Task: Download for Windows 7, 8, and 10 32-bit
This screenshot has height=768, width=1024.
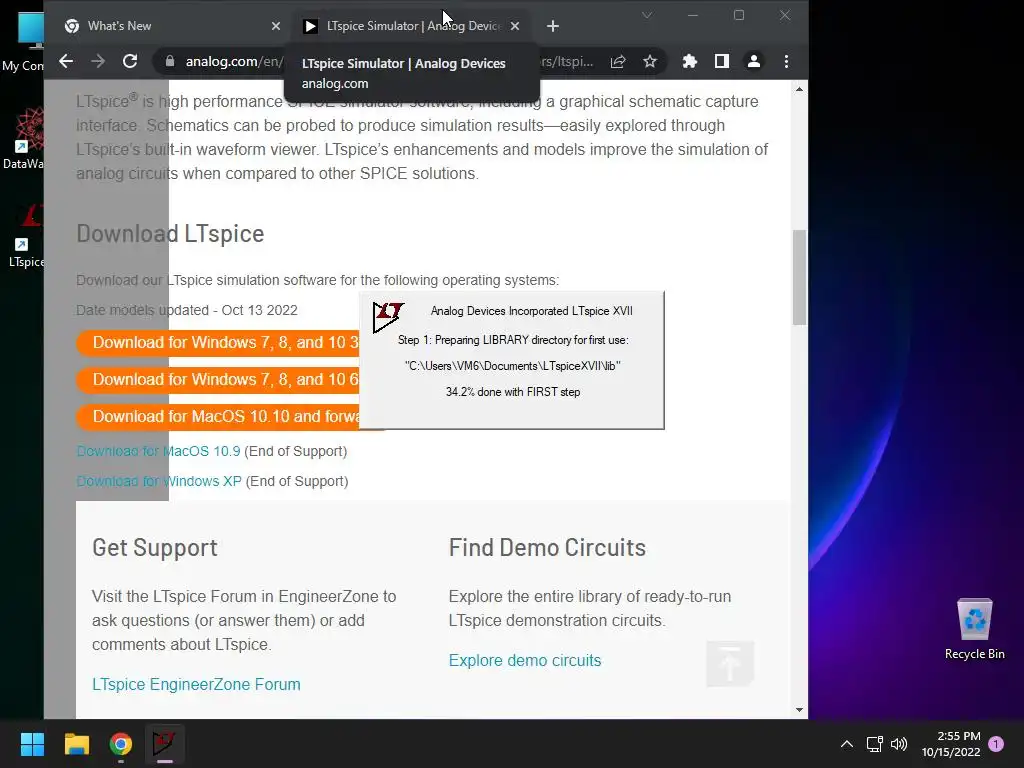Action: pos(218,343)
